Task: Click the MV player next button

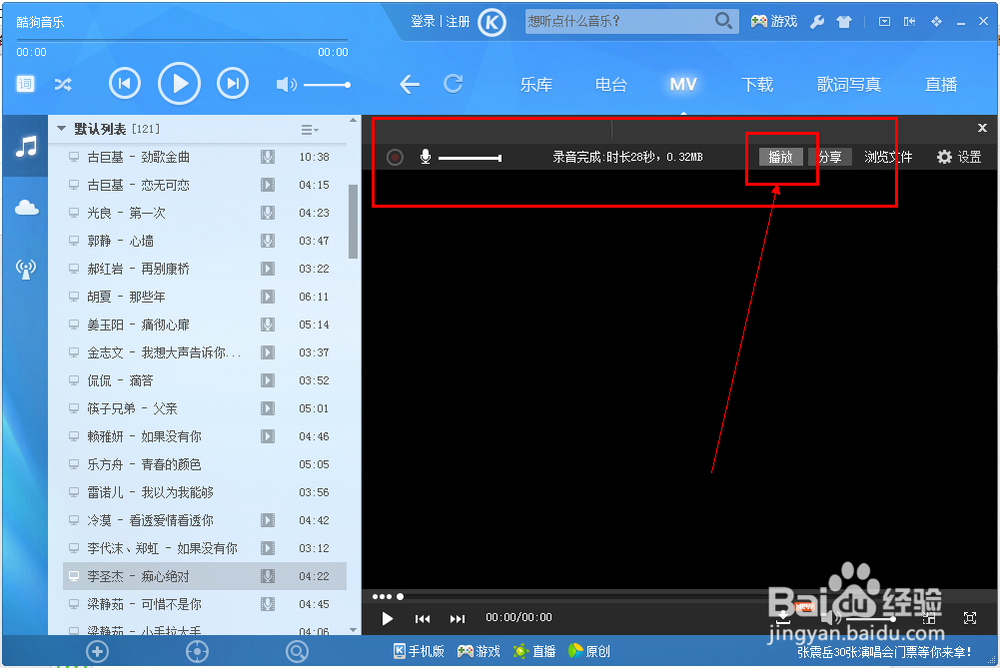Action: pos(457,618)
